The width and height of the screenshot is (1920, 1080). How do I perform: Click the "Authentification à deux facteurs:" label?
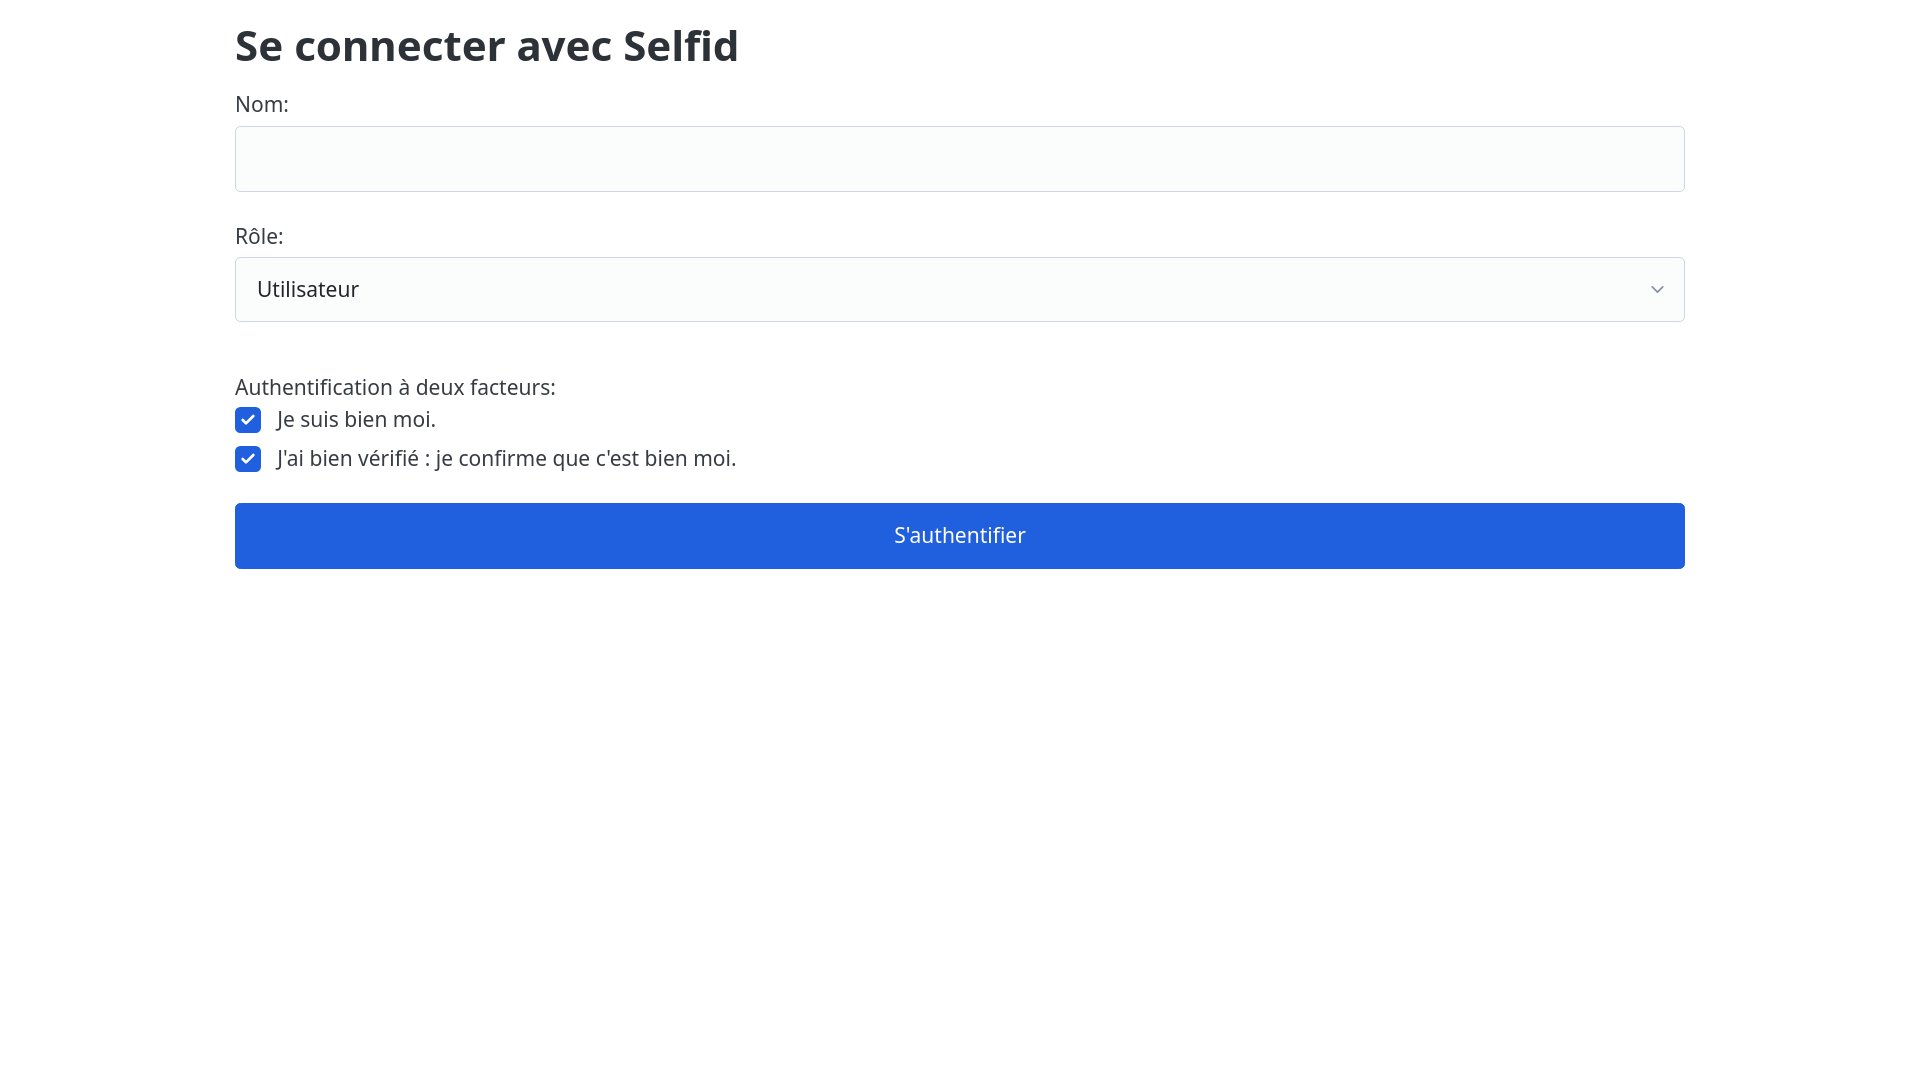pyautogui.click(x=395, y=388)
